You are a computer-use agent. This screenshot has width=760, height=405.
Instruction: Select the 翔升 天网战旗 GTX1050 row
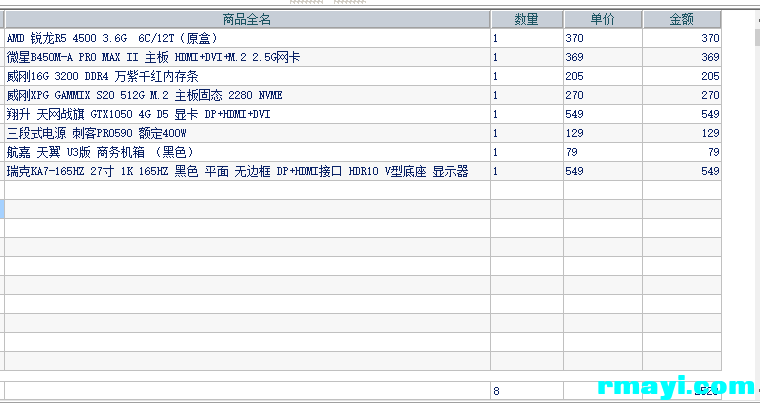coord(363,114)
